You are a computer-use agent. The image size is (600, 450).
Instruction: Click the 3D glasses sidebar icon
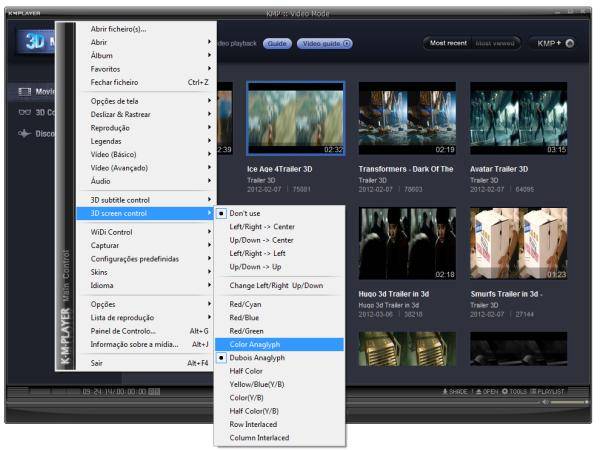click(25, 112)
